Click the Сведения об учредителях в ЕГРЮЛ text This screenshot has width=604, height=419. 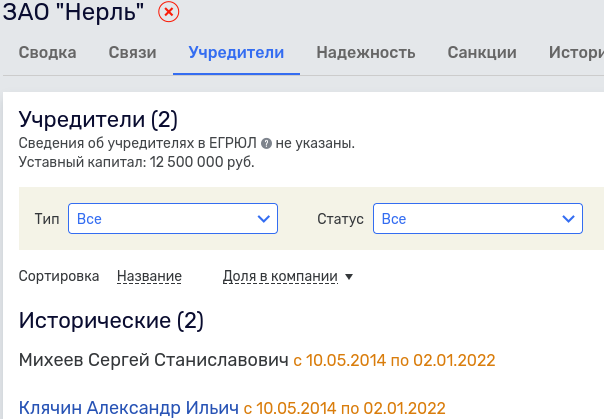[138, 143]
